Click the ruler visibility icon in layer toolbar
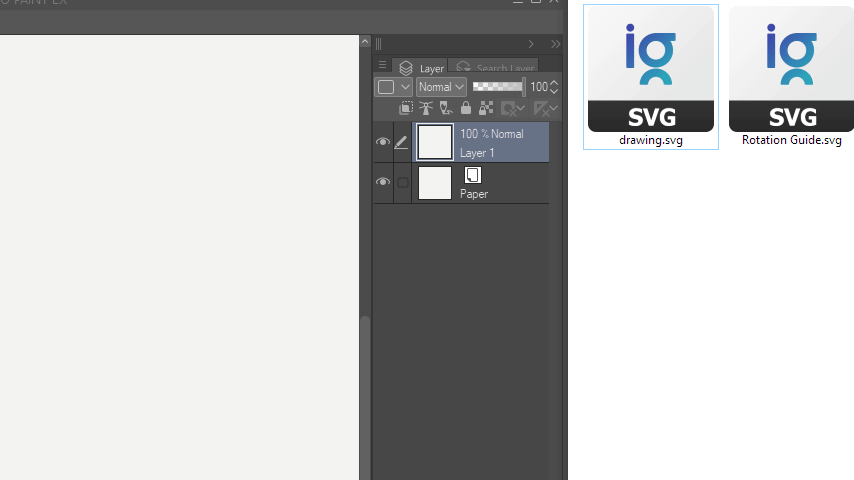Screen dimensions: 854x480 (541, 108)
